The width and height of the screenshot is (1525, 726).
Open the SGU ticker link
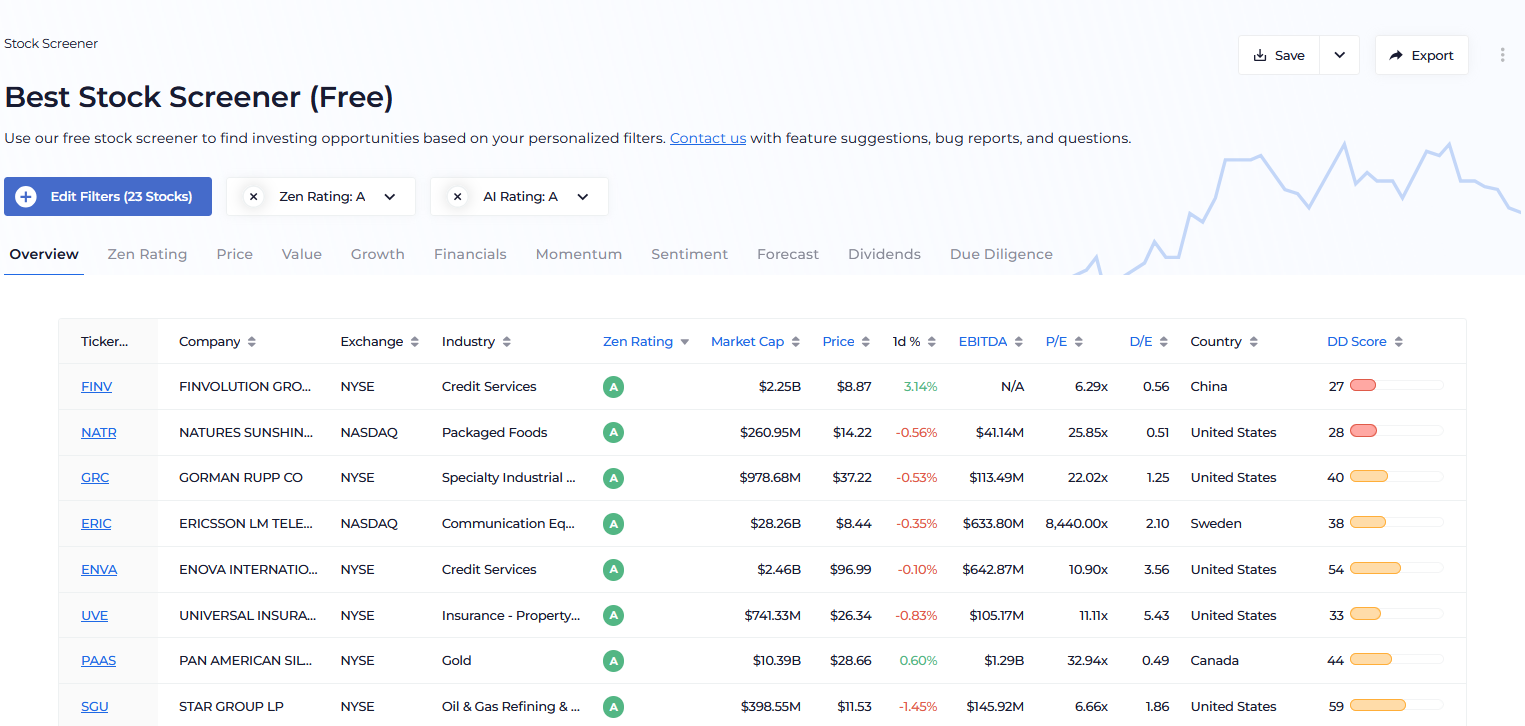[x=94, y=706]
